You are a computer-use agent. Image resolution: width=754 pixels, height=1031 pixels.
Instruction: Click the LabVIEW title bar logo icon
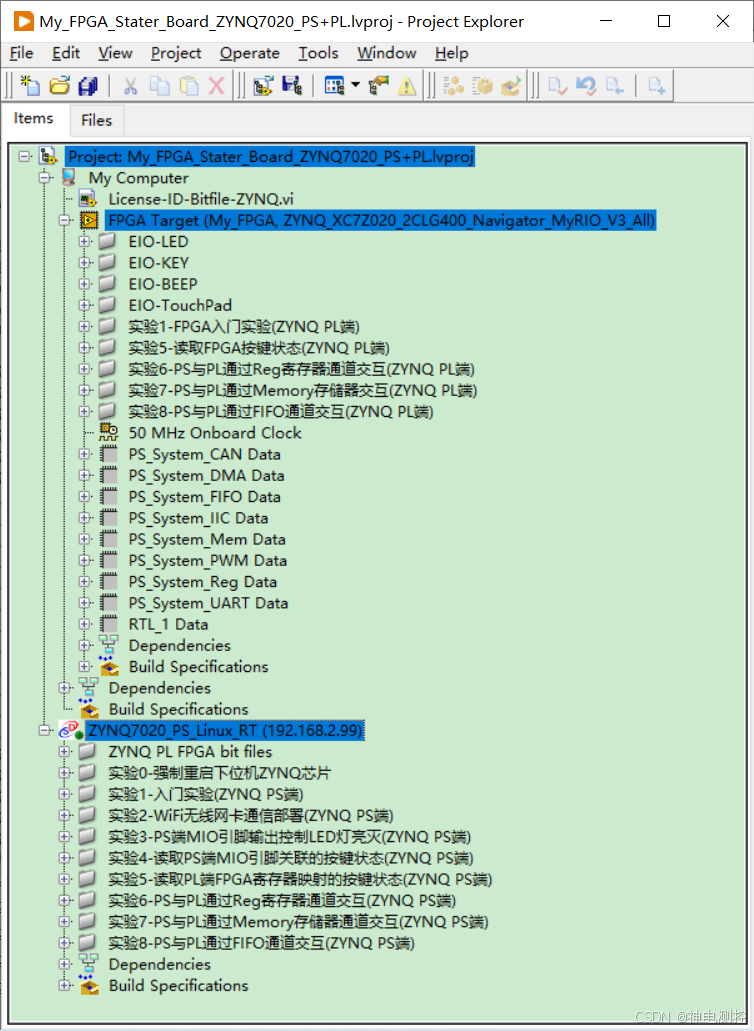[24, 21]
